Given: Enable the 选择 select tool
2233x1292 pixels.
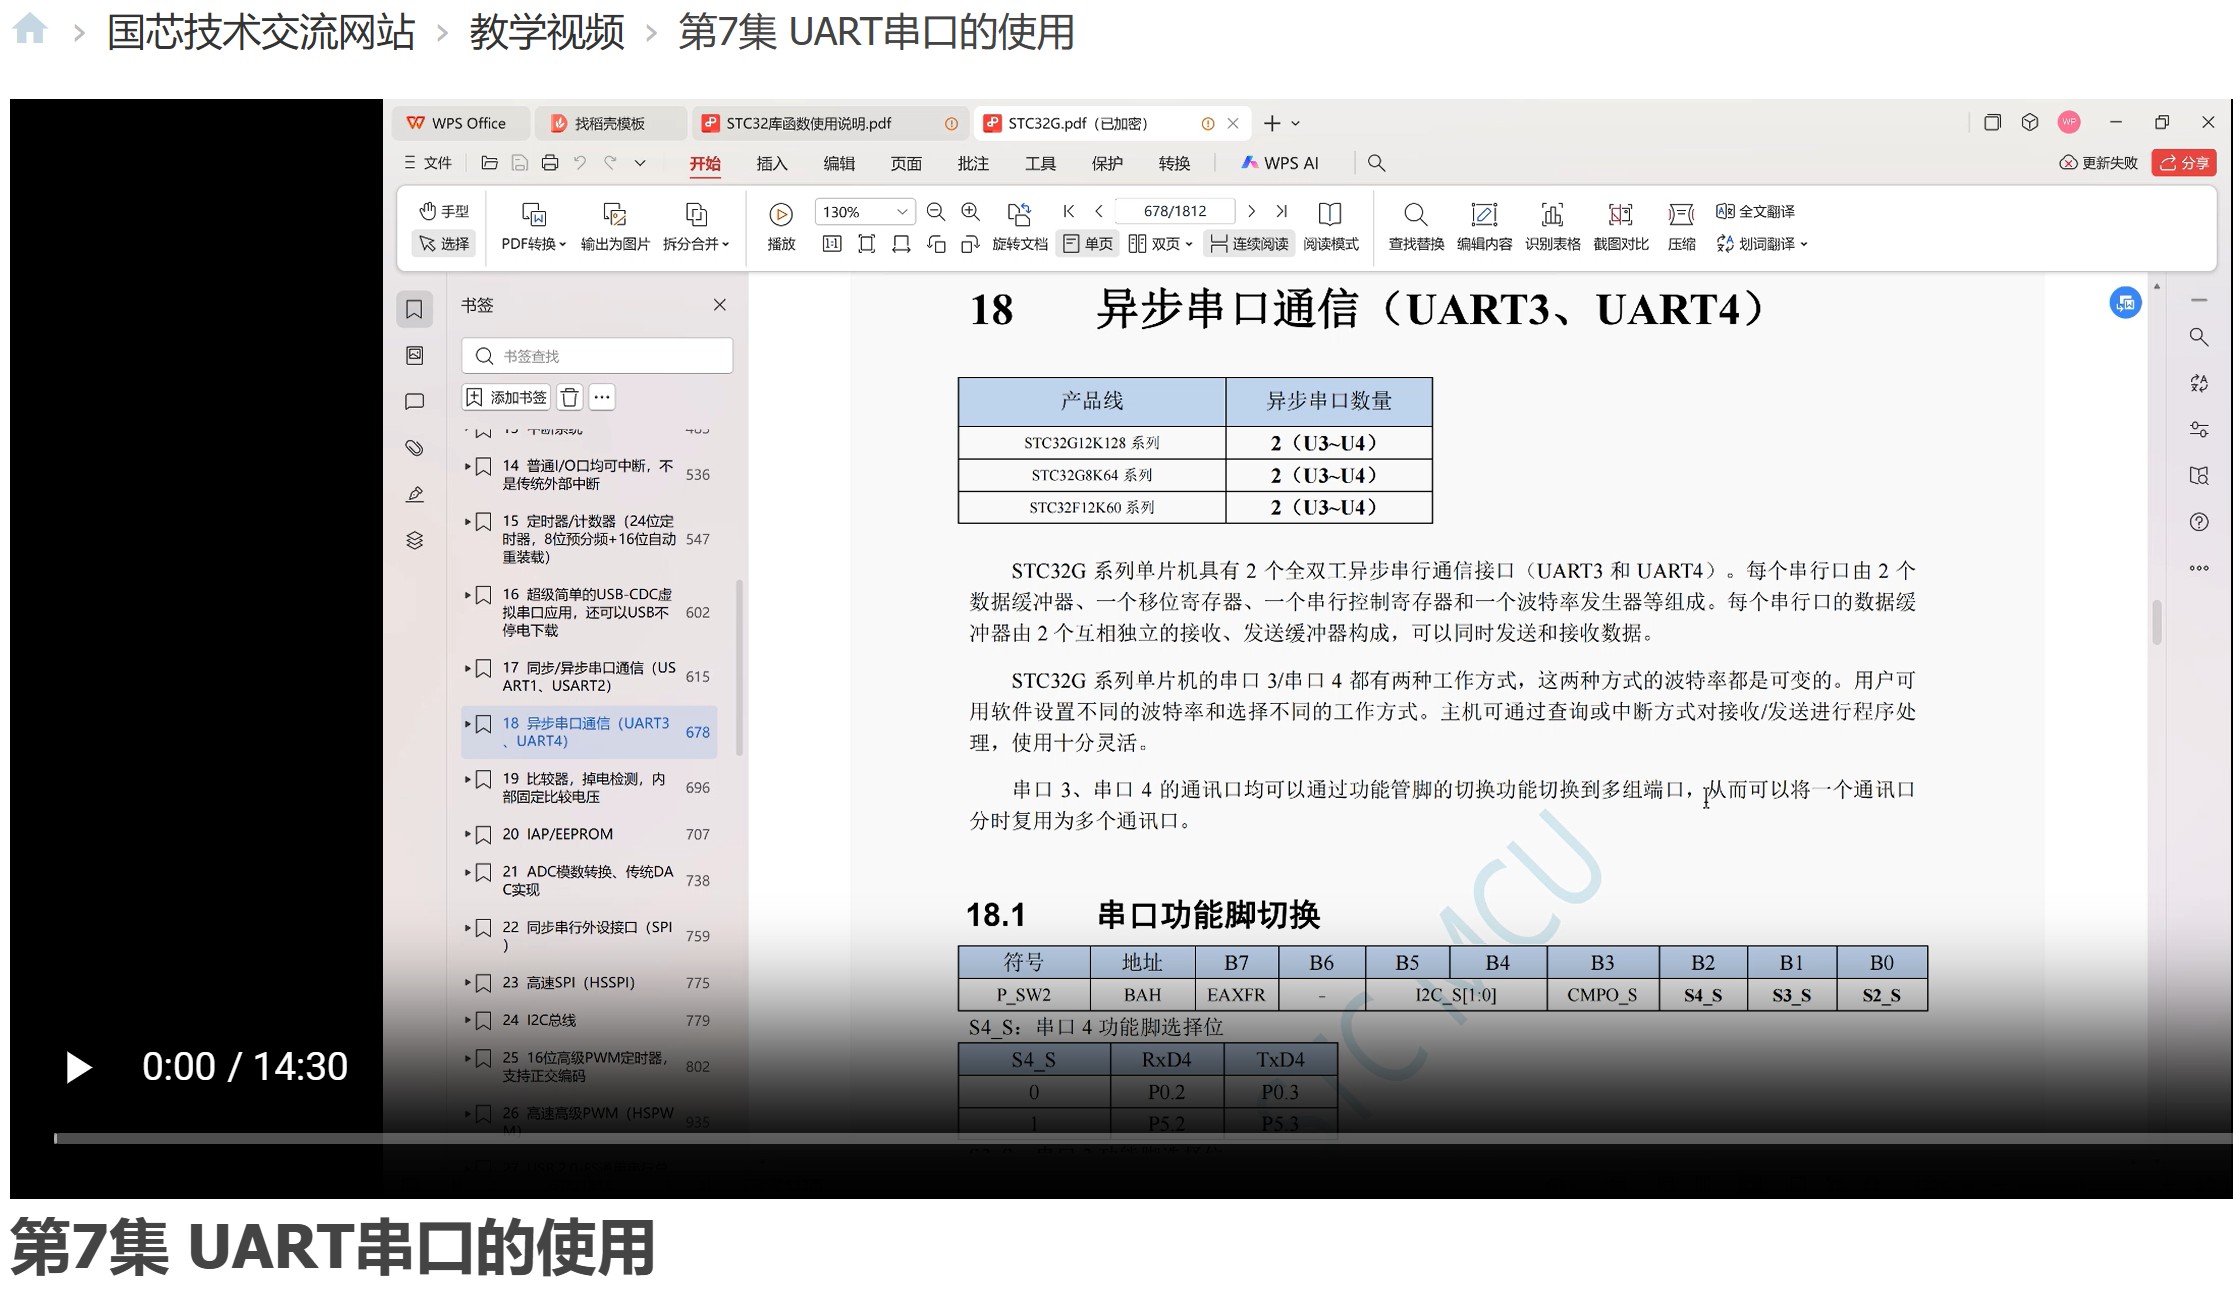Looking at the screenshot, I should [445, 243].
